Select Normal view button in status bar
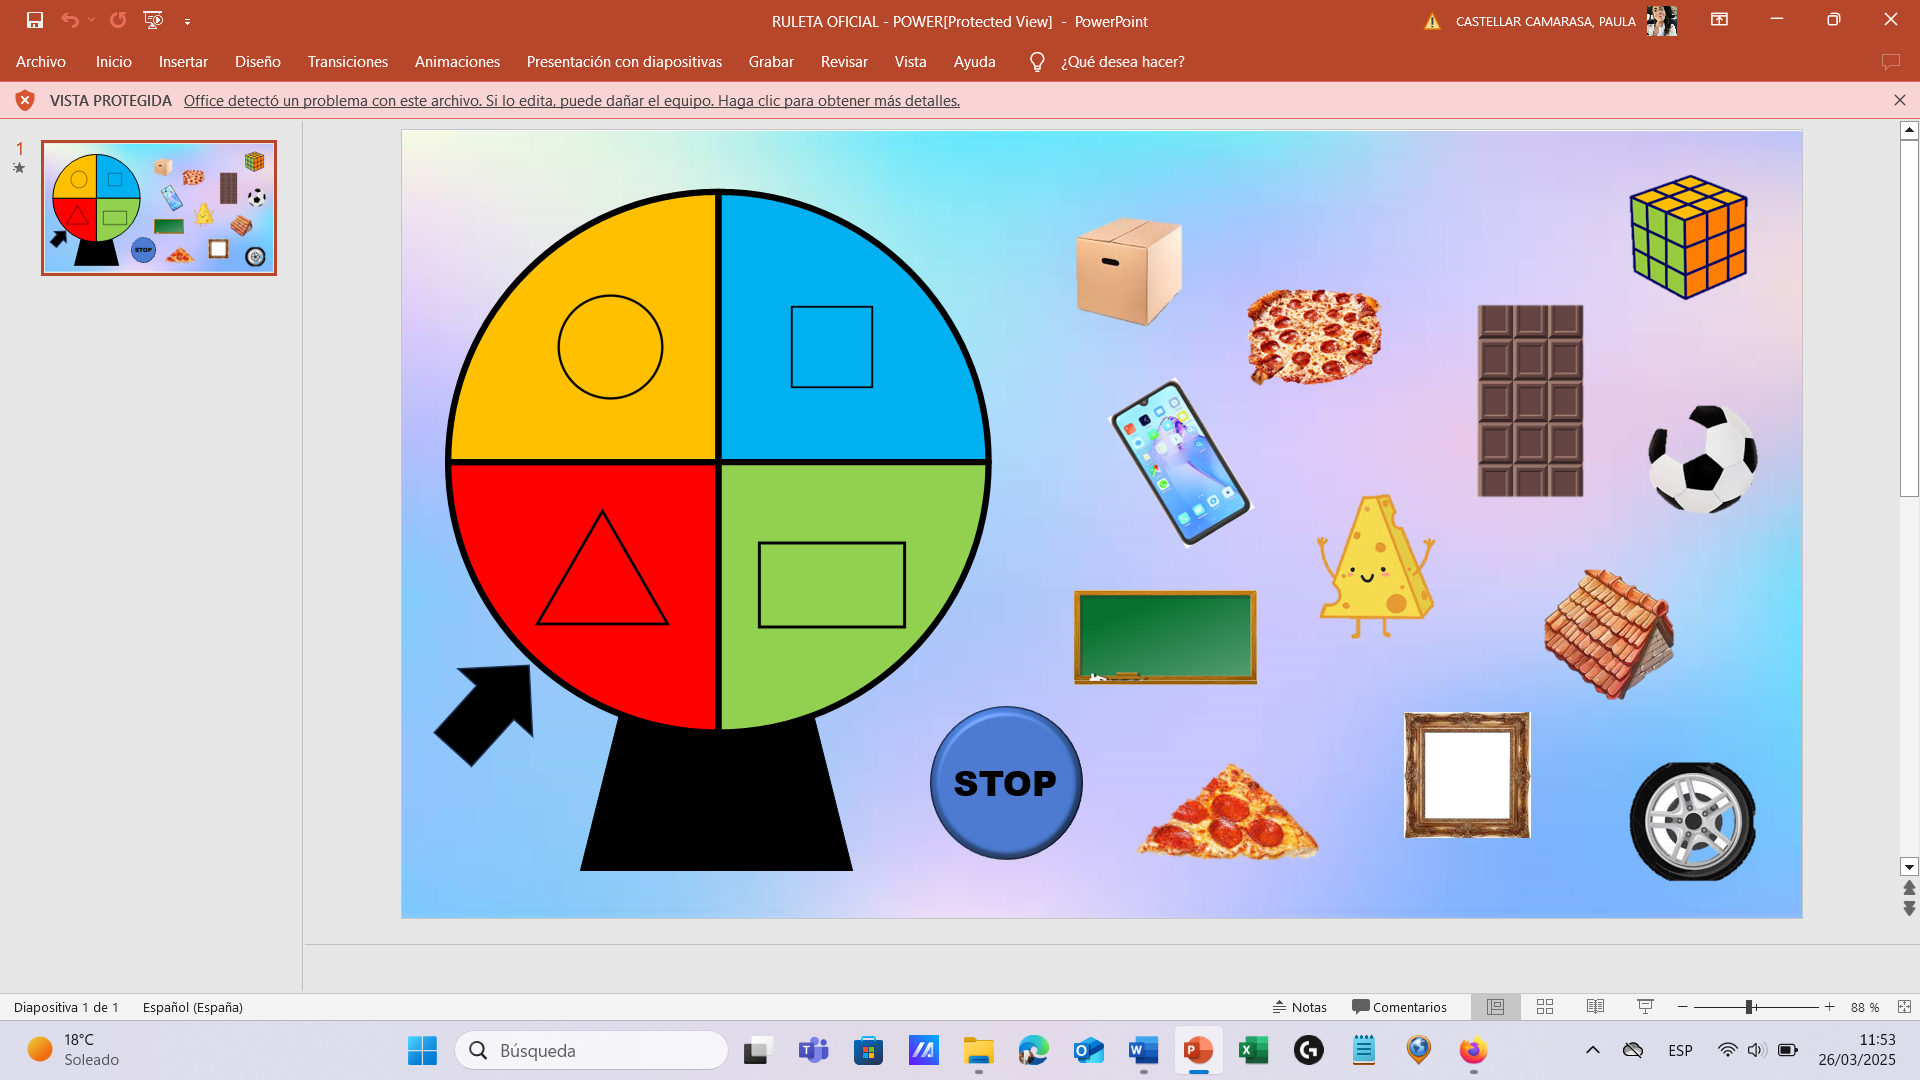The width and height of the screenshot is (1920, 1080). point(1495,1007)
